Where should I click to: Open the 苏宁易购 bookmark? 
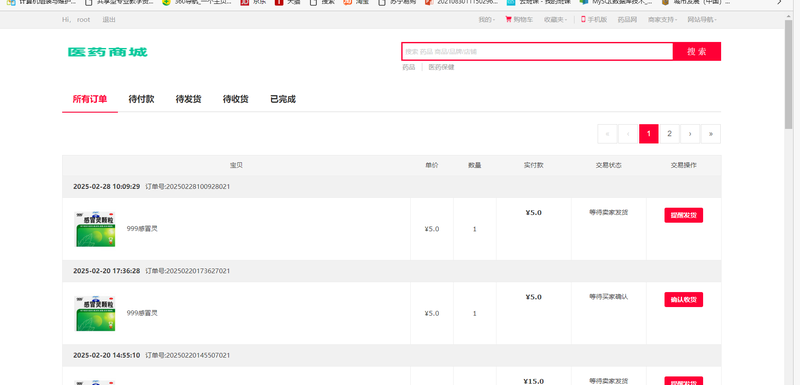click(x=396, y=2)
